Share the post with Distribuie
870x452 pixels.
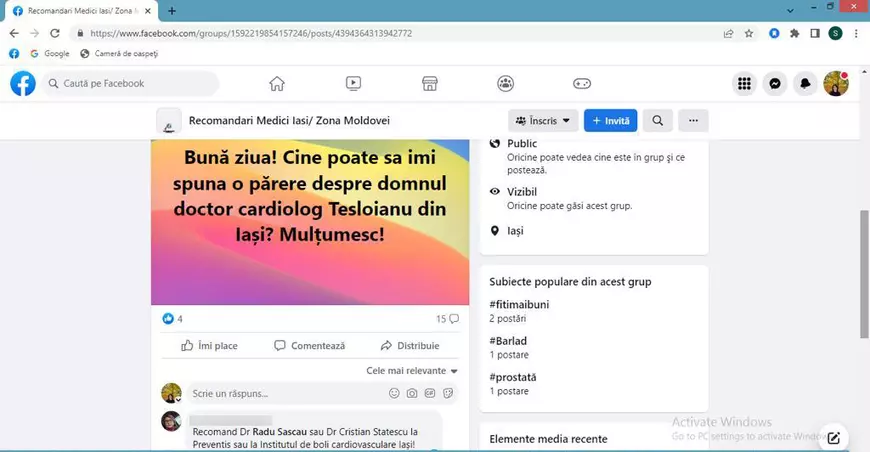[x=410, y=346]
